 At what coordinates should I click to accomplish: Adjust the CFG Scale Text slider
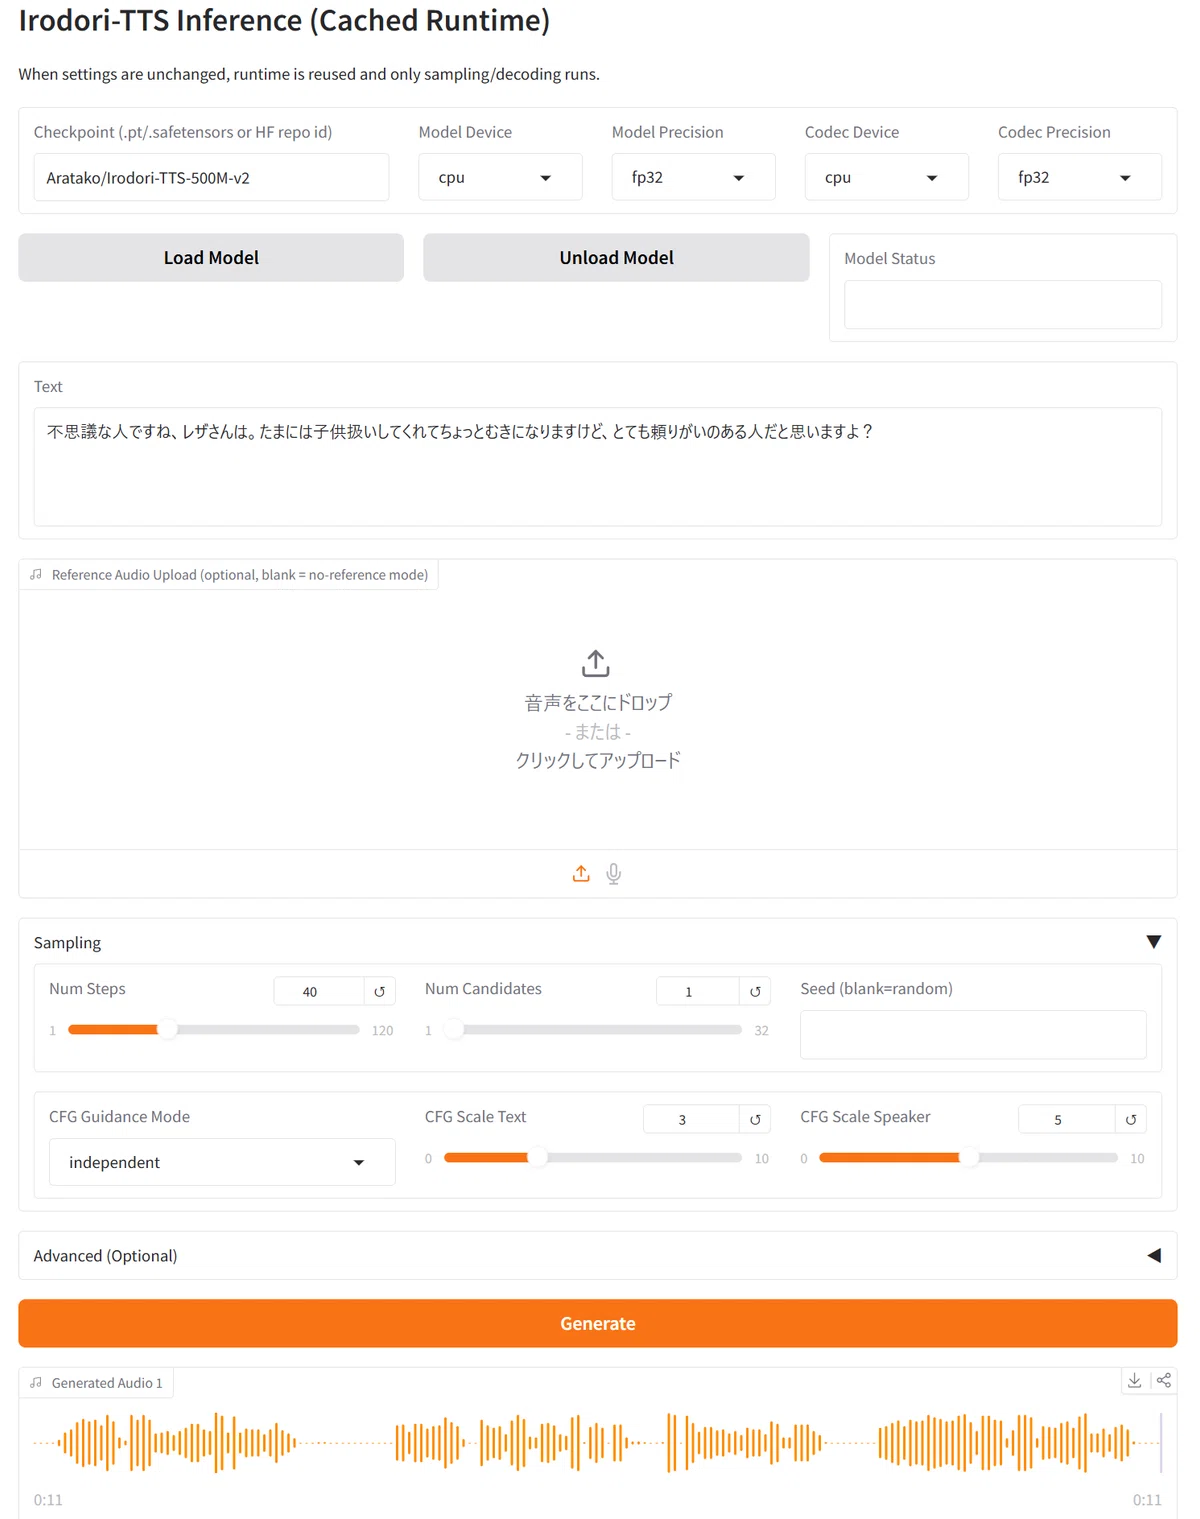pyautogui.click(x=593, y=1157)
